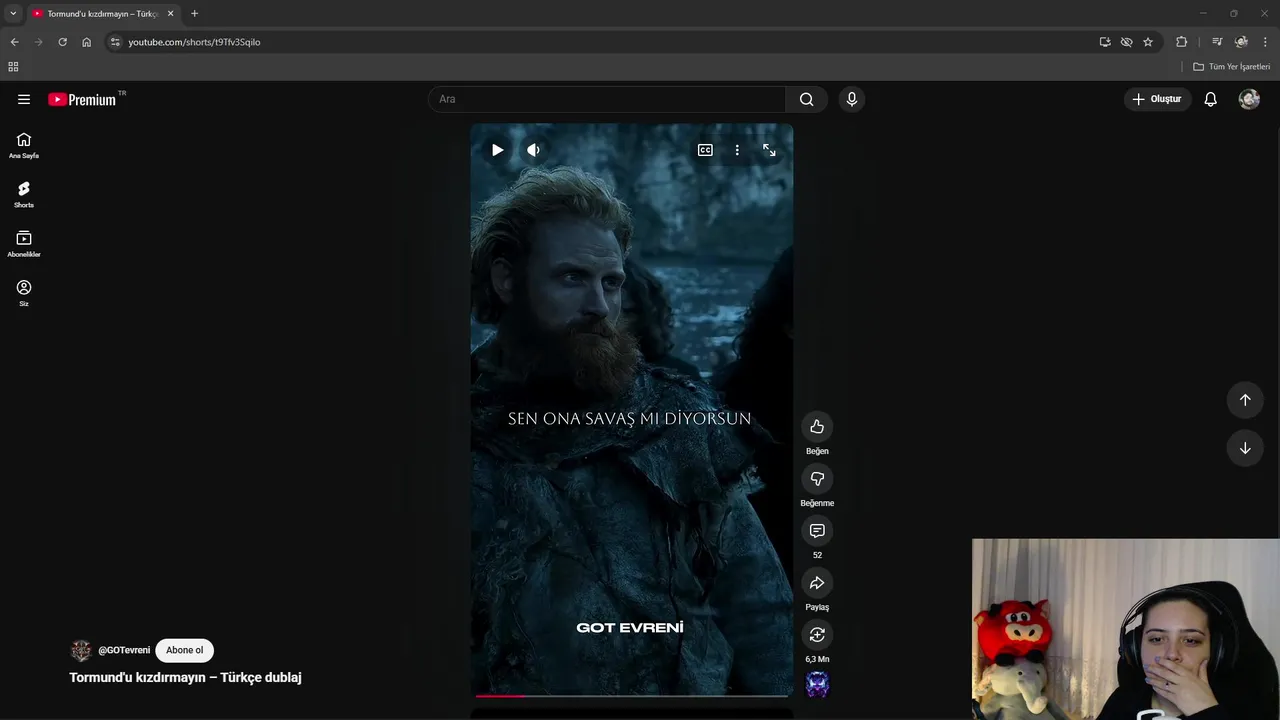Image resolution: width=1280 pixels, height=720 pixels.
Task: Enter fullscreen for the Short
Action: point(769,150)
